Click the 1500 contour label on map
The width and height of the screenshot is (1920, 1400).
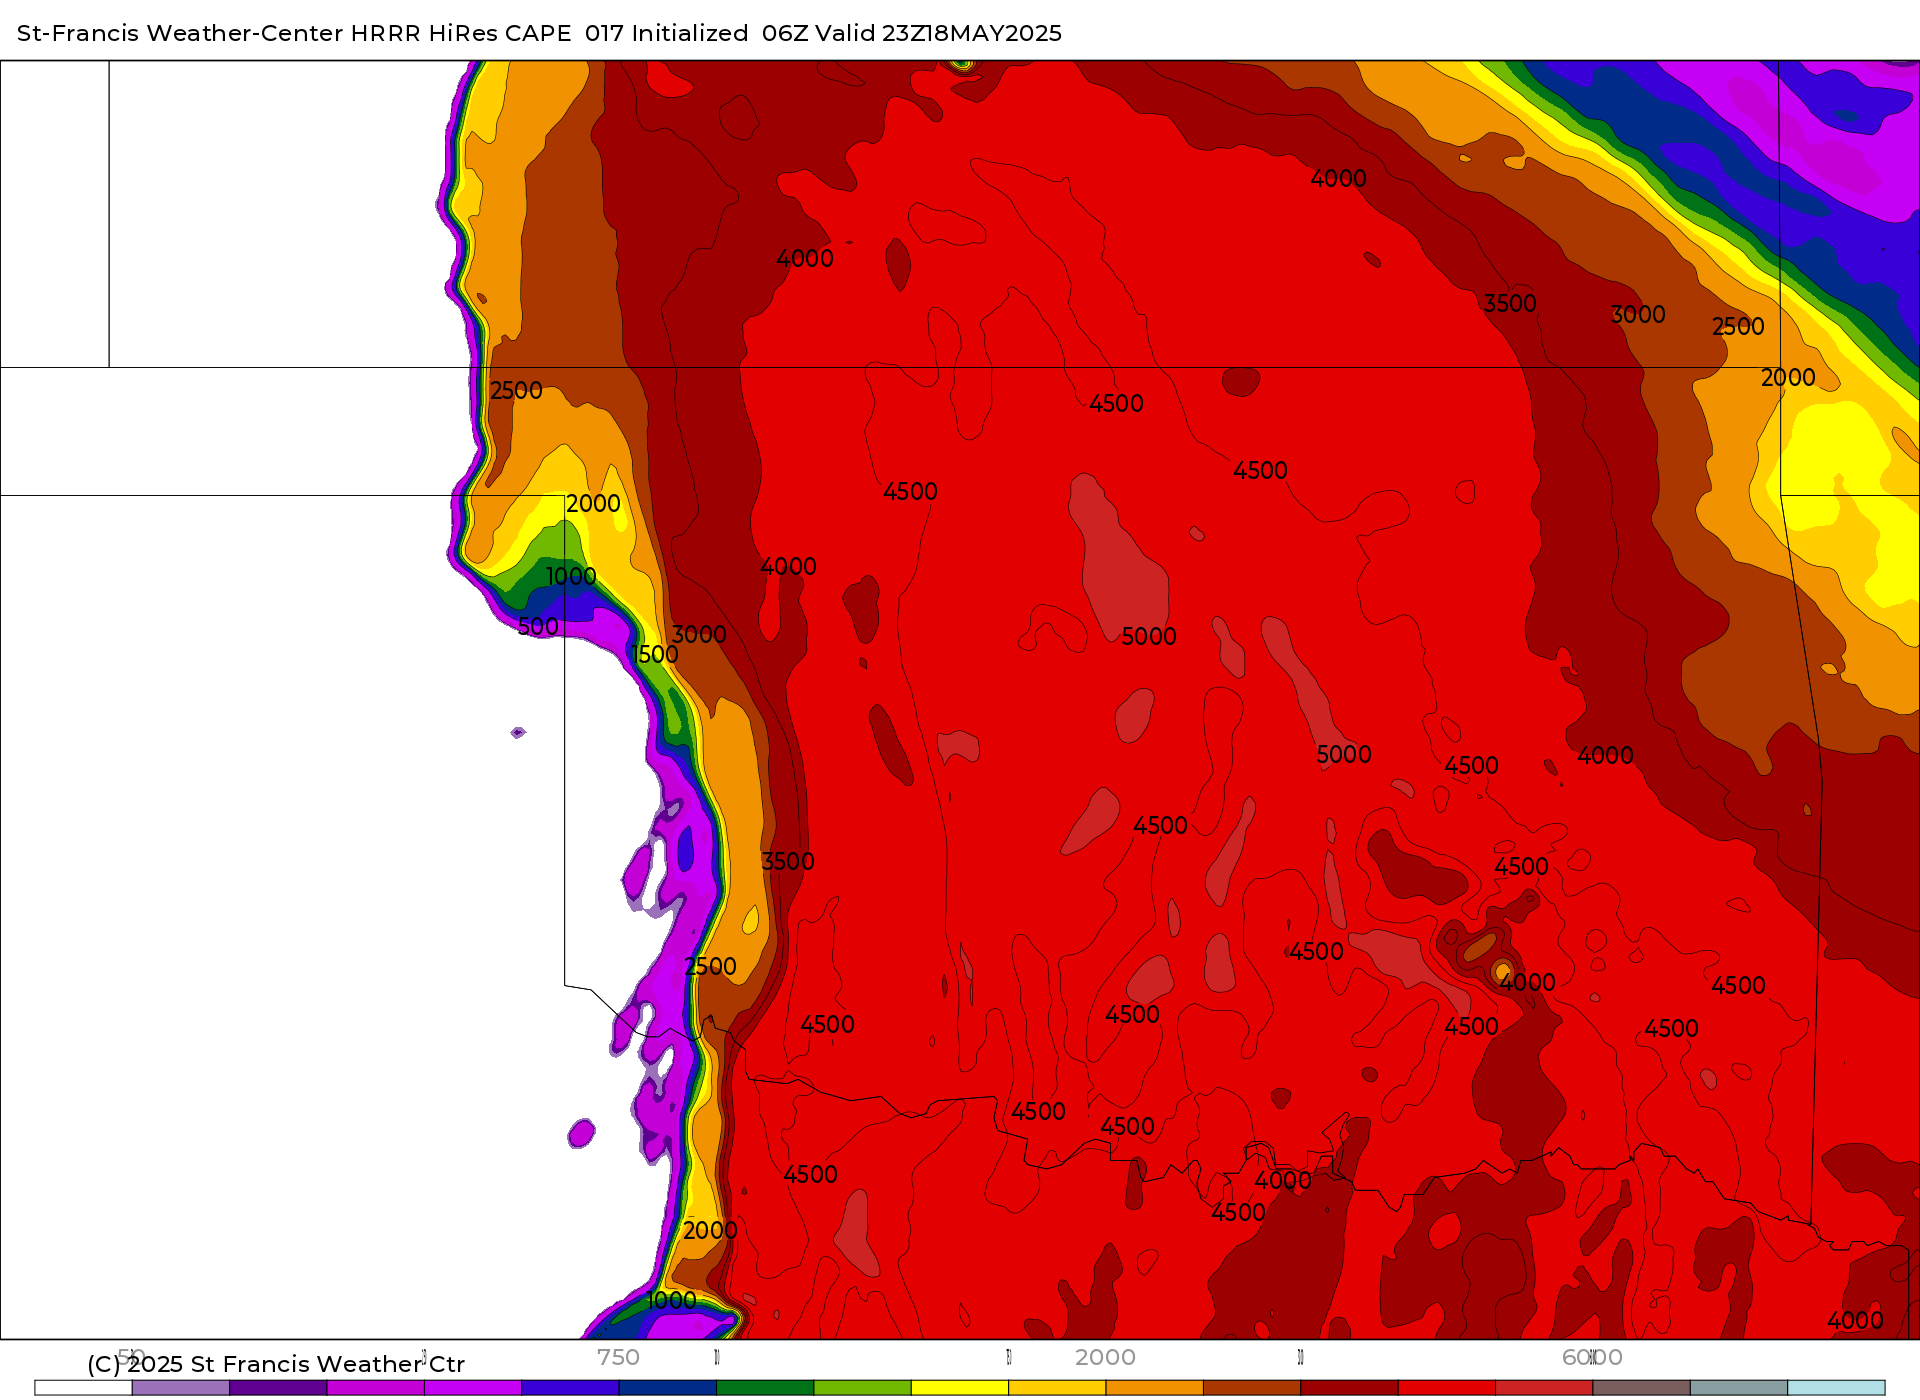coord(655,655)
